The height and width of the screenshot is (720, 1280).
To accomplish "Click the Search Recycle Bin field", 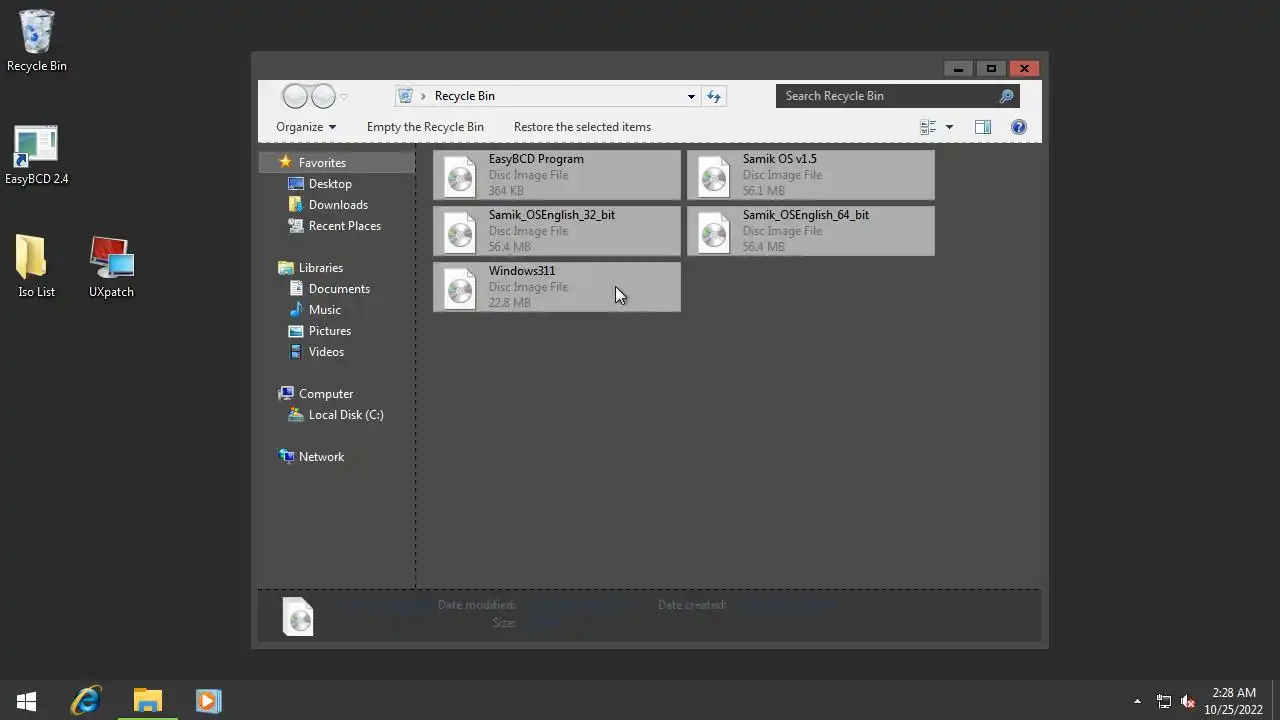I will coord(887,96).
